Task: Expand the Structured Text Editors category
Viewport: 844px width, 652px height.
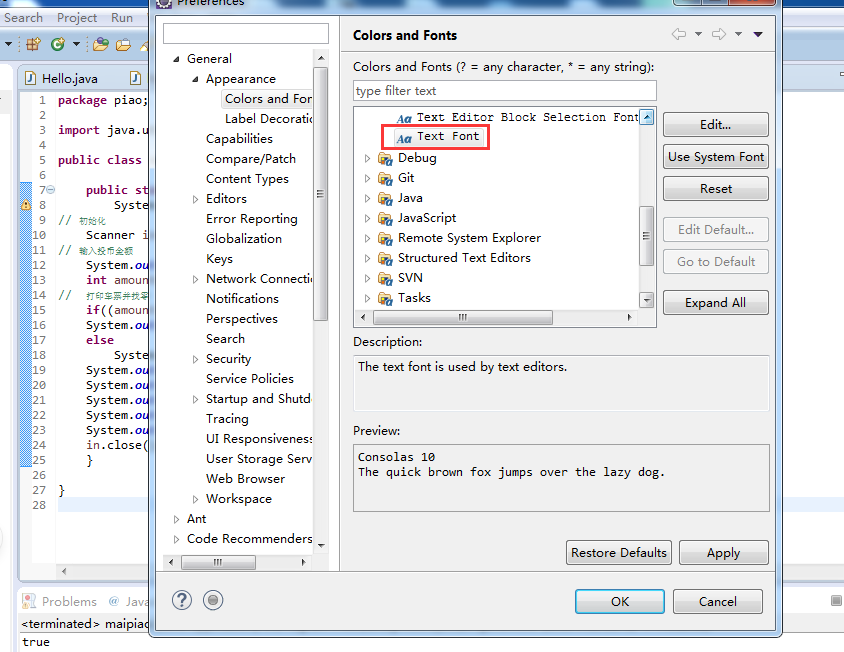Action: click(367, 258)
